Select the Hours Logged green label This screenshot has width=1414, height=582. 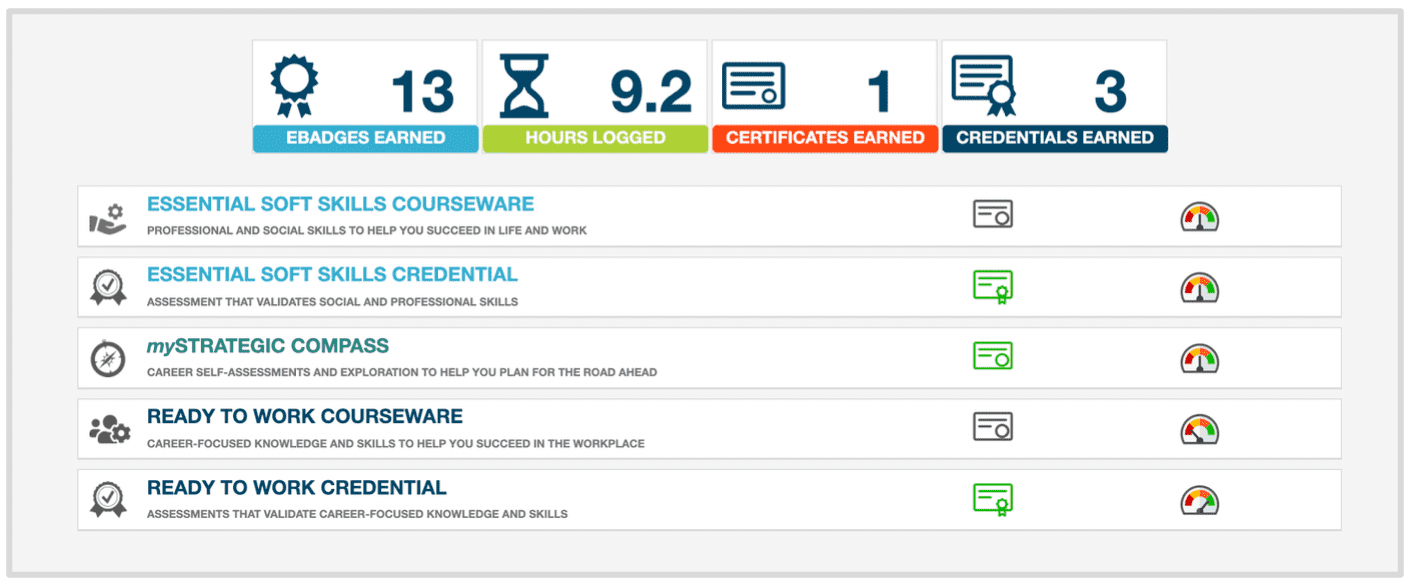click(x=595, y=138)
